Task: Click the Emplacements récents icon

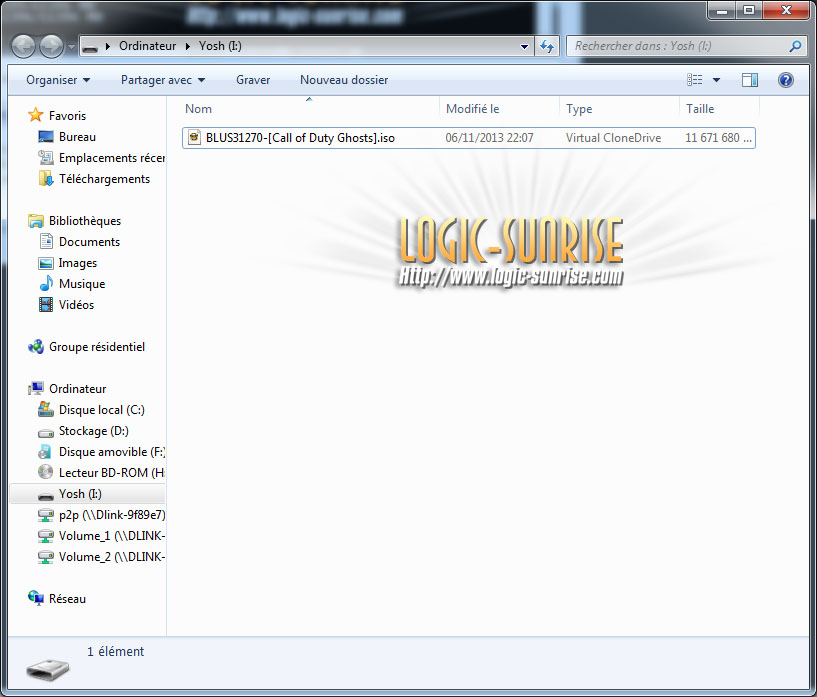Action: 46,157
